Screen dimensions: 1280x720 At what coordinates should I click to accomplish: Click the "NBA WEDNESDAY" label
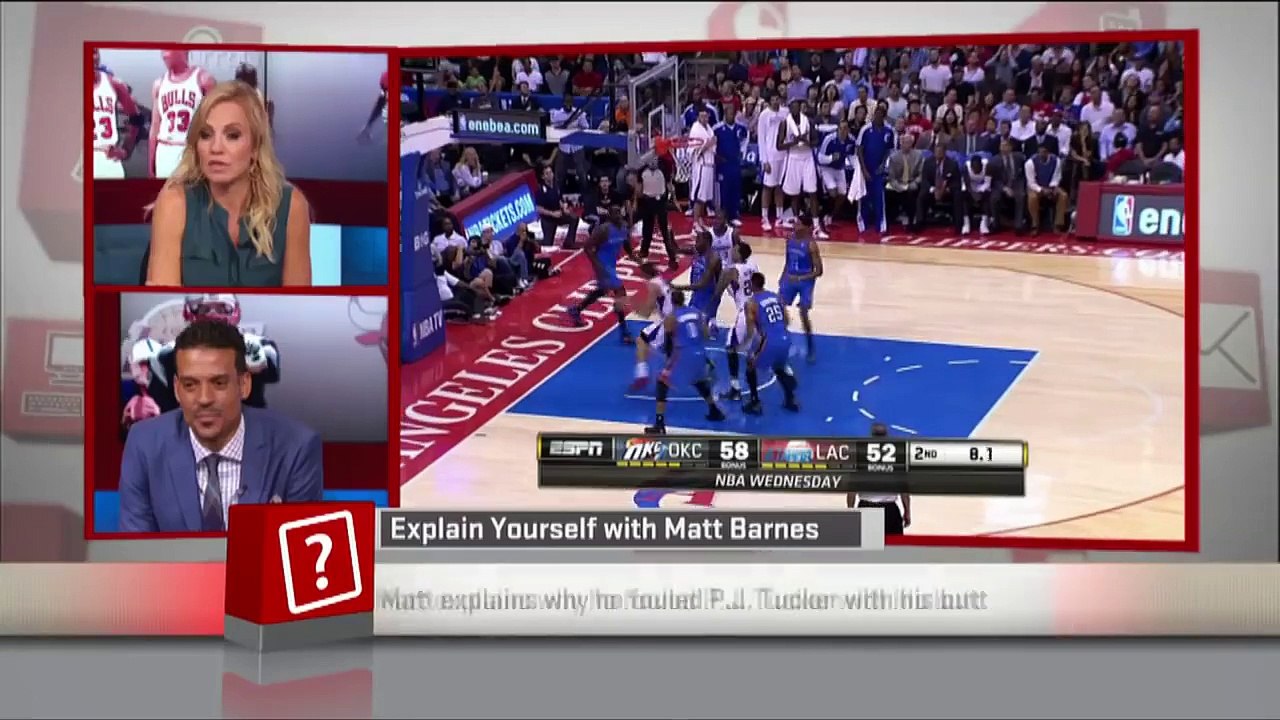coord(778,481)
